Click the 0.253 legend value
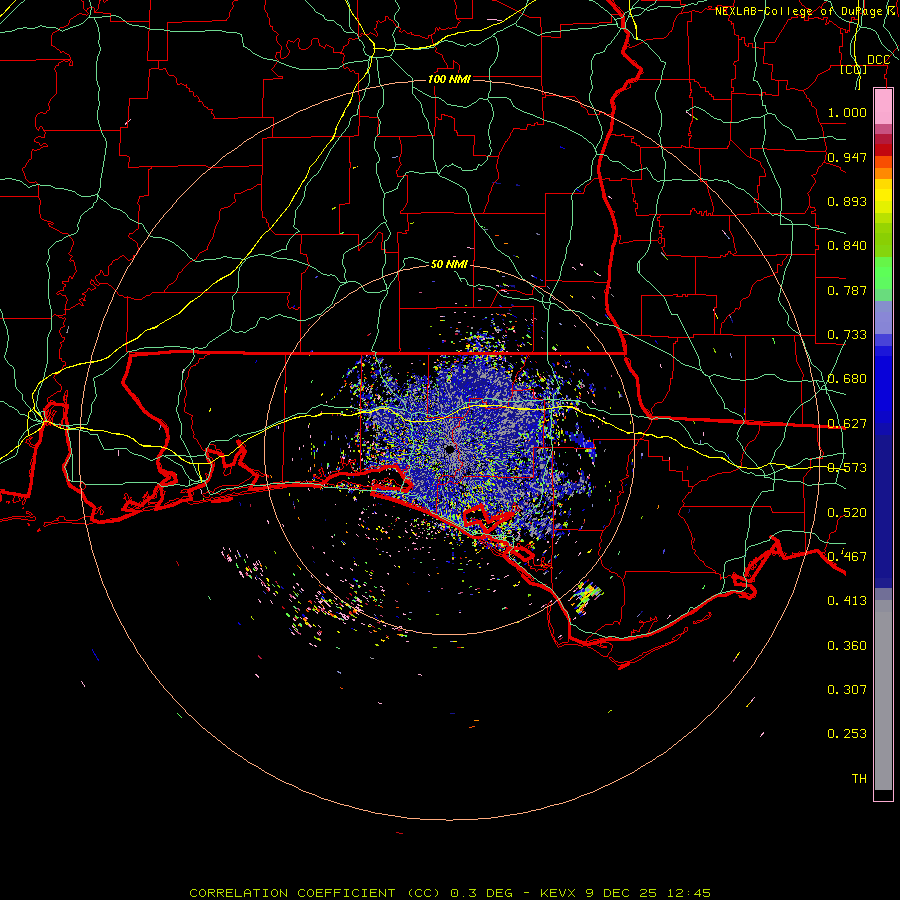900x900 pixels. [x=847, y=734]
